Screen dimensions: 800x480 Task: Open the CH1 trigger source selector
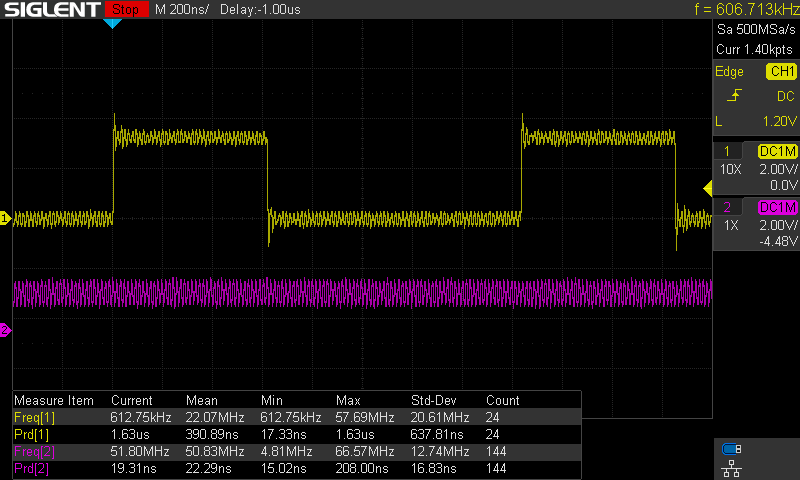click(782, 71)
